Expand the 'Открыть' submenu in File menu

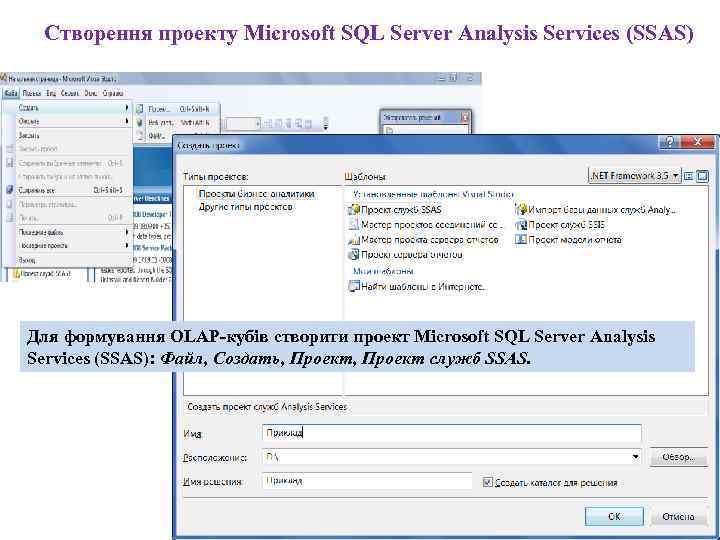(x=68, y=121)
